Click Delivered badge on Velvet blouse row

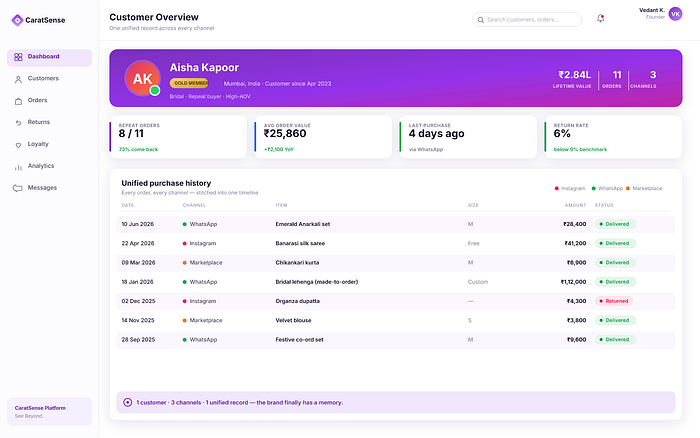pos(616,320)
